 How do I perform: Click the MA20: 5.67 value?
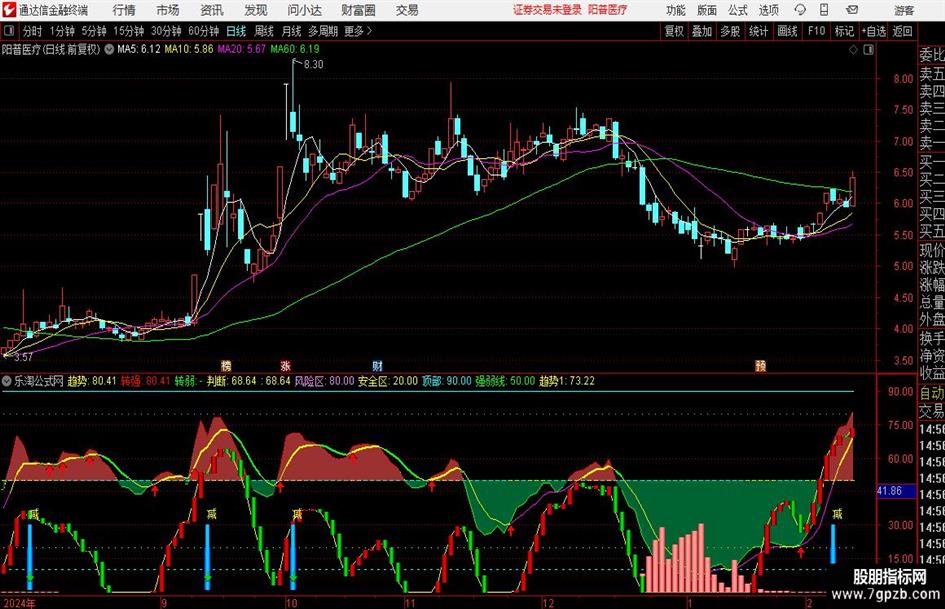pos(241,49)
